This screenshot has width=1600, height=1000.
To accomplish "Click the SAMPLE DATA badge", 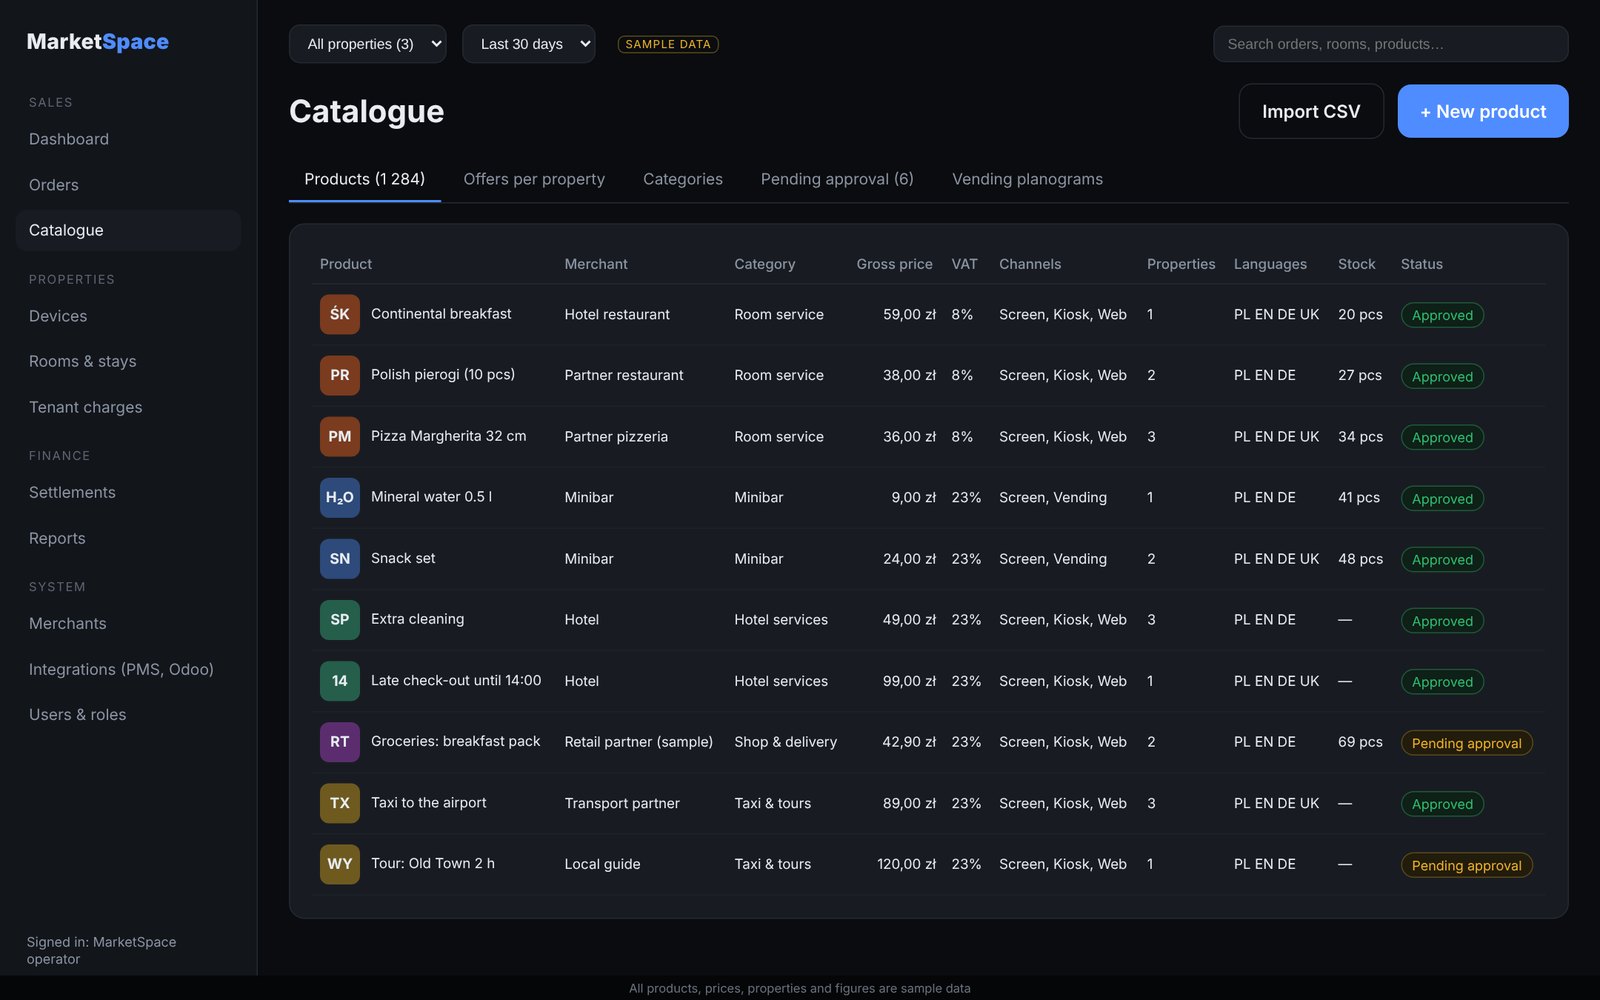I will point(668,44).
